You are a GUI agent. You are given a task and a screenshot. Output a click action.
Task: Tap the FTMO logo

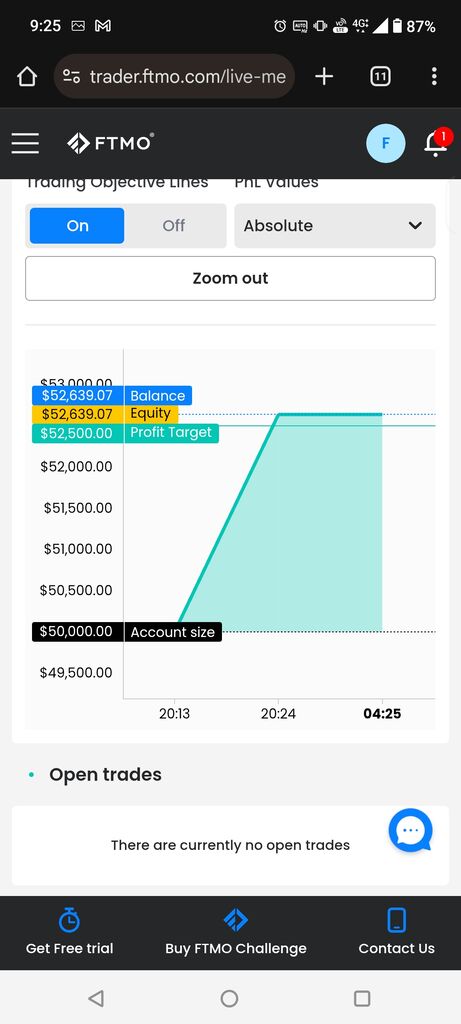(111, 143)
